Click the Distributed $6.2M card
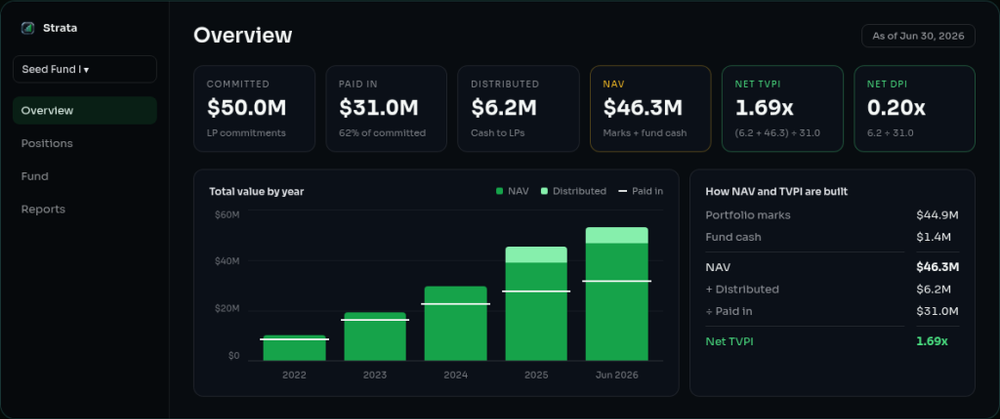This screenshot has width=1000, height=419. [518, 109]
